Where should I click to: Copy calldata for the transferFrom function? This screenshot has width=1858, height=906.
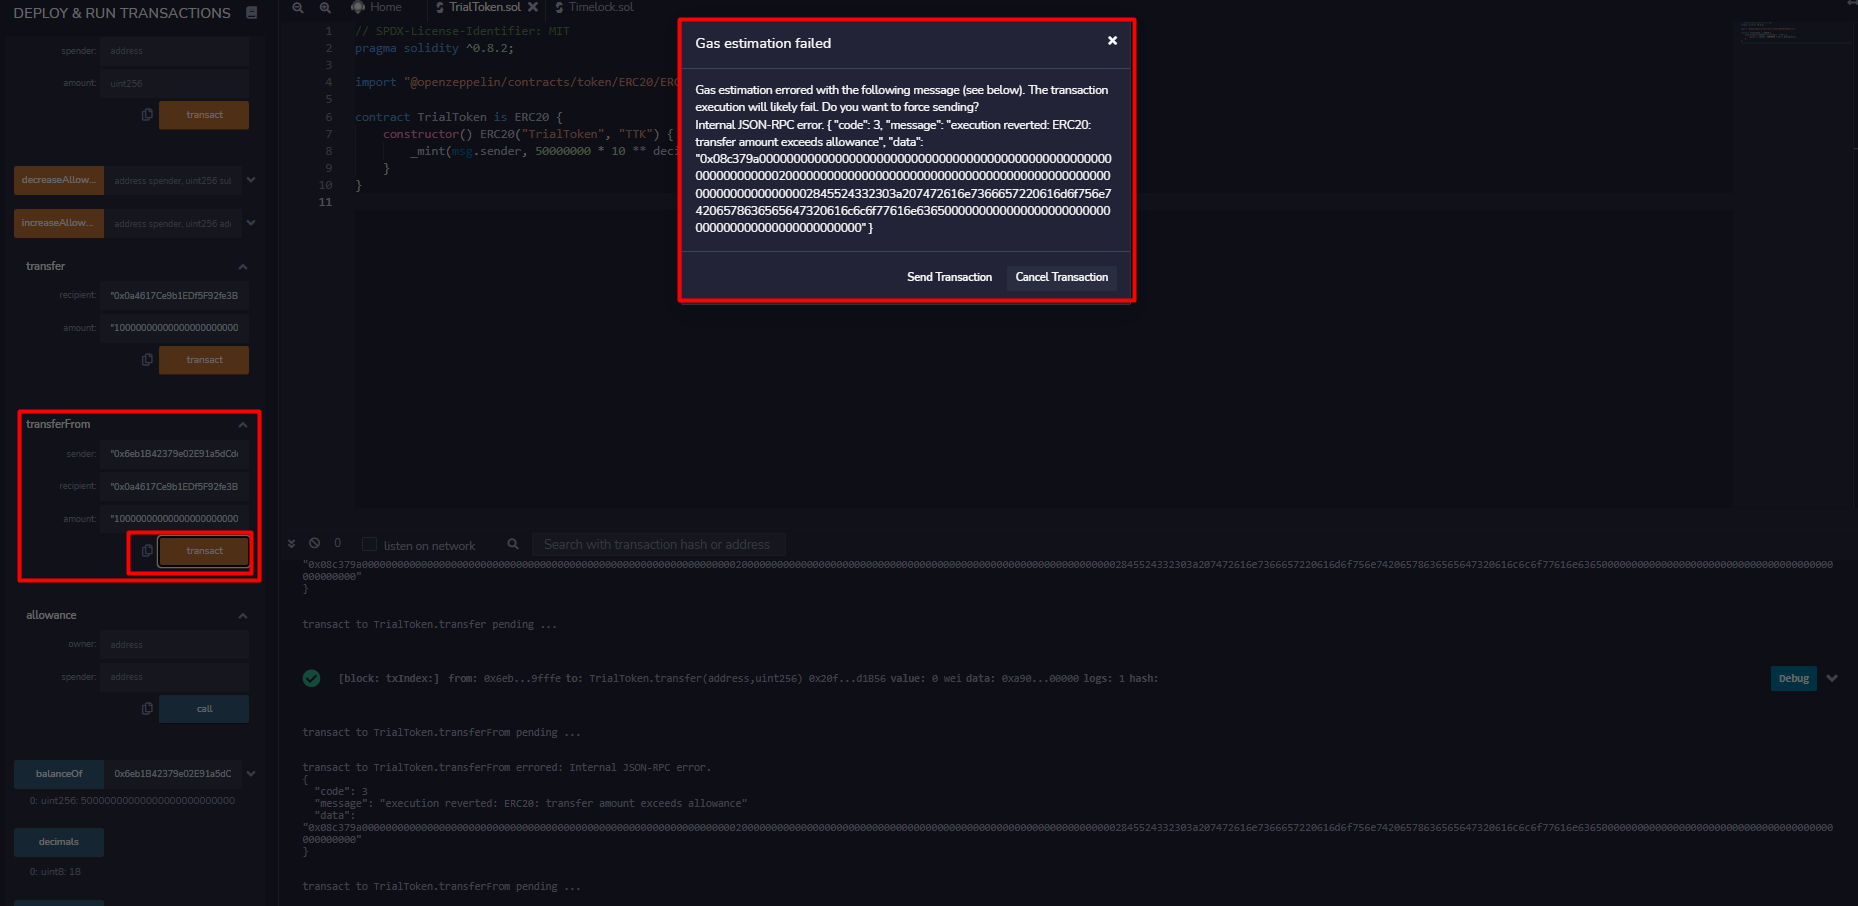[x=147, y=550]
